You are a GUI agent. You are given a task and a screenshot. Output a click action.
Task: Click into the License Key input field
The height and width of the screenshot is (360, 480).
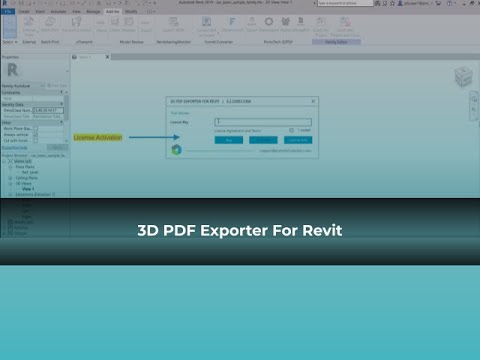tap(263, 122)
